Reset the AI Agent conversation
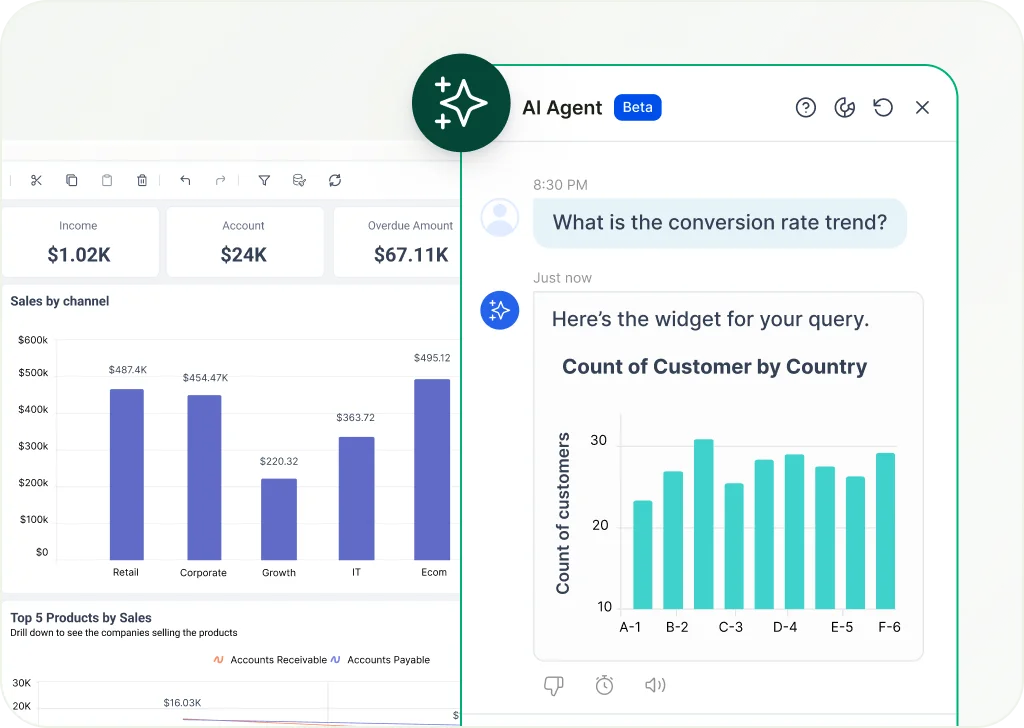 883,107
